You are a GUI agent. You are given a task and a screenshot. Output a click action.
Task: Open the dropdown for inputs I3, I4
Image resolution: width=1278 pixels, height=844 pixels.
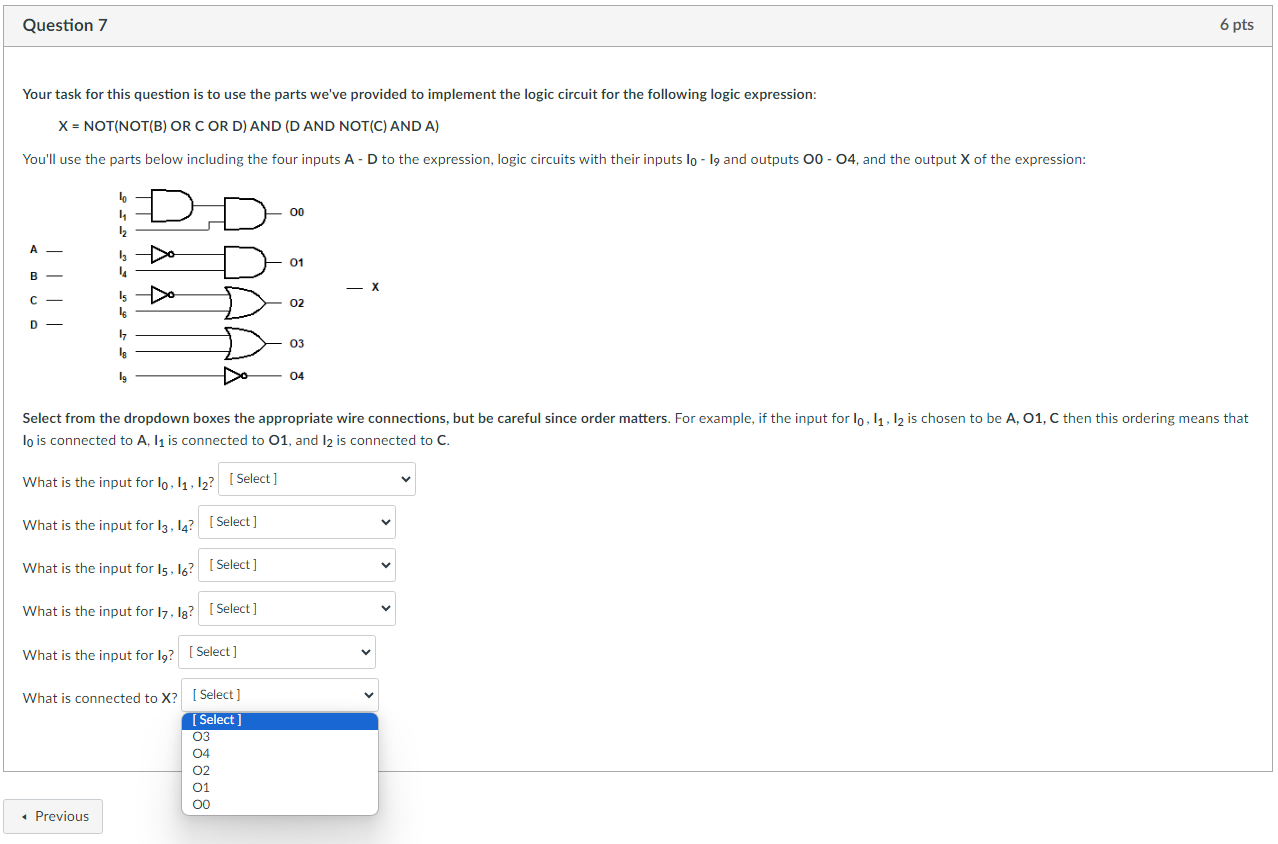296,521
